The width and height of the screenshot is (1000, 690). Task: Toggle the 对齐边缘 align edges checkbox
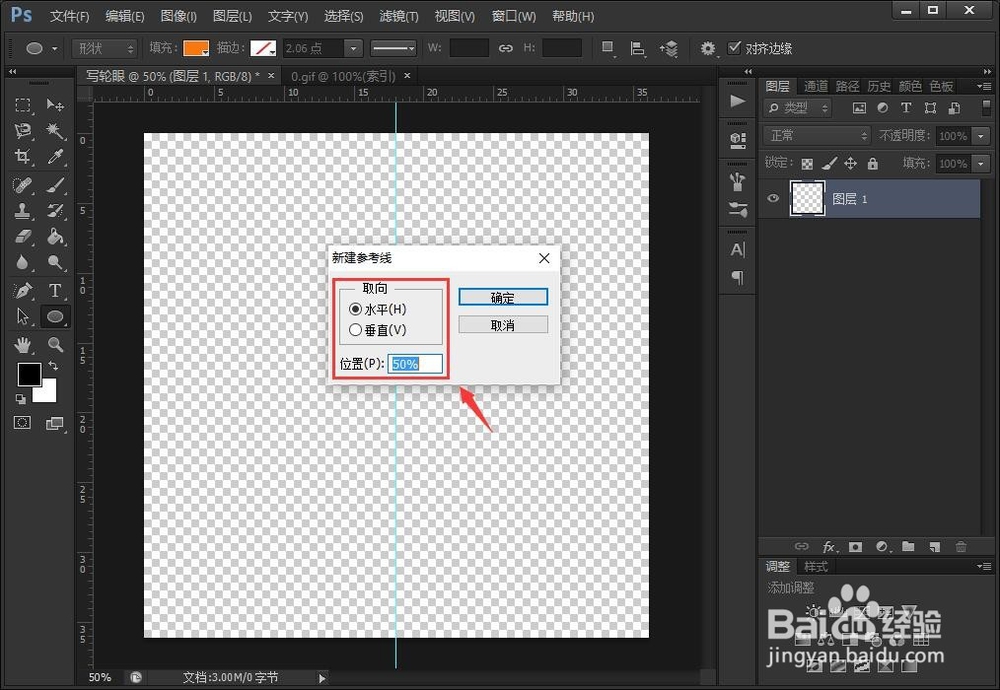[734, 48]
